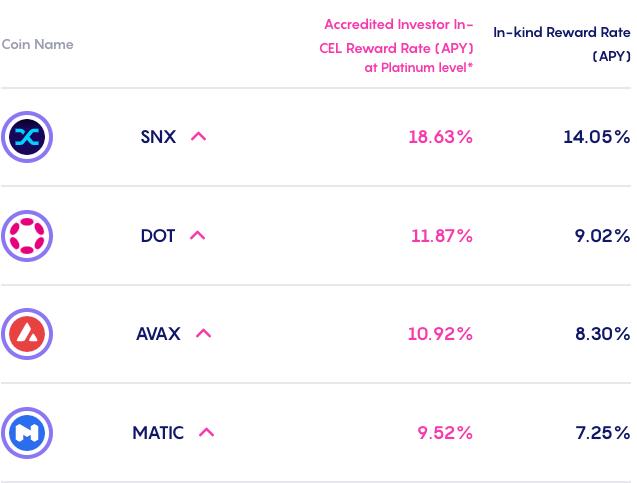Viewport: 637px width, 483px height.
Task: Click AVAX 10.92% CEL reward rate
Action: pyautogui.click(x=440, y=334)
